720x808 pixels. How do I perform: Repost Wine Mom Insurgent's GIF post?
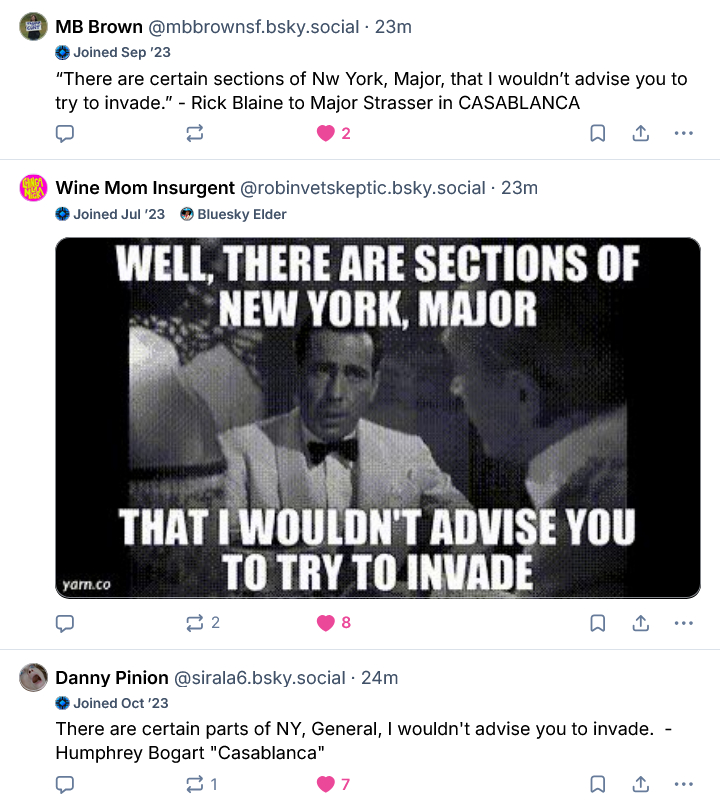[195, 623]
